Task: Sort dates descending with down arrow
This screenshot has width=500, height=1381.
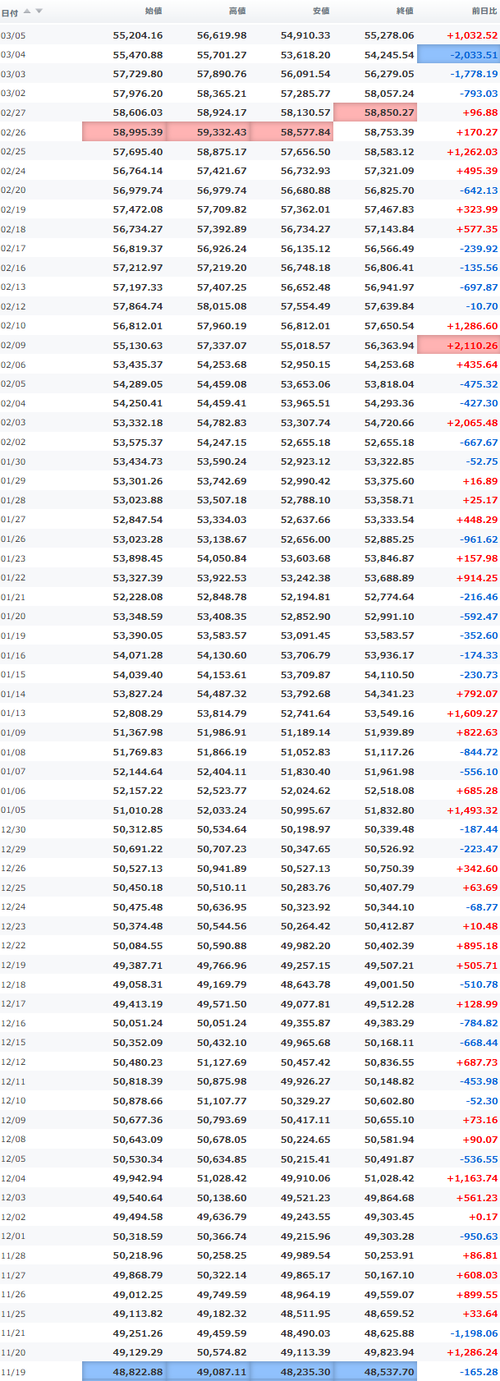Action: point(39,11)
